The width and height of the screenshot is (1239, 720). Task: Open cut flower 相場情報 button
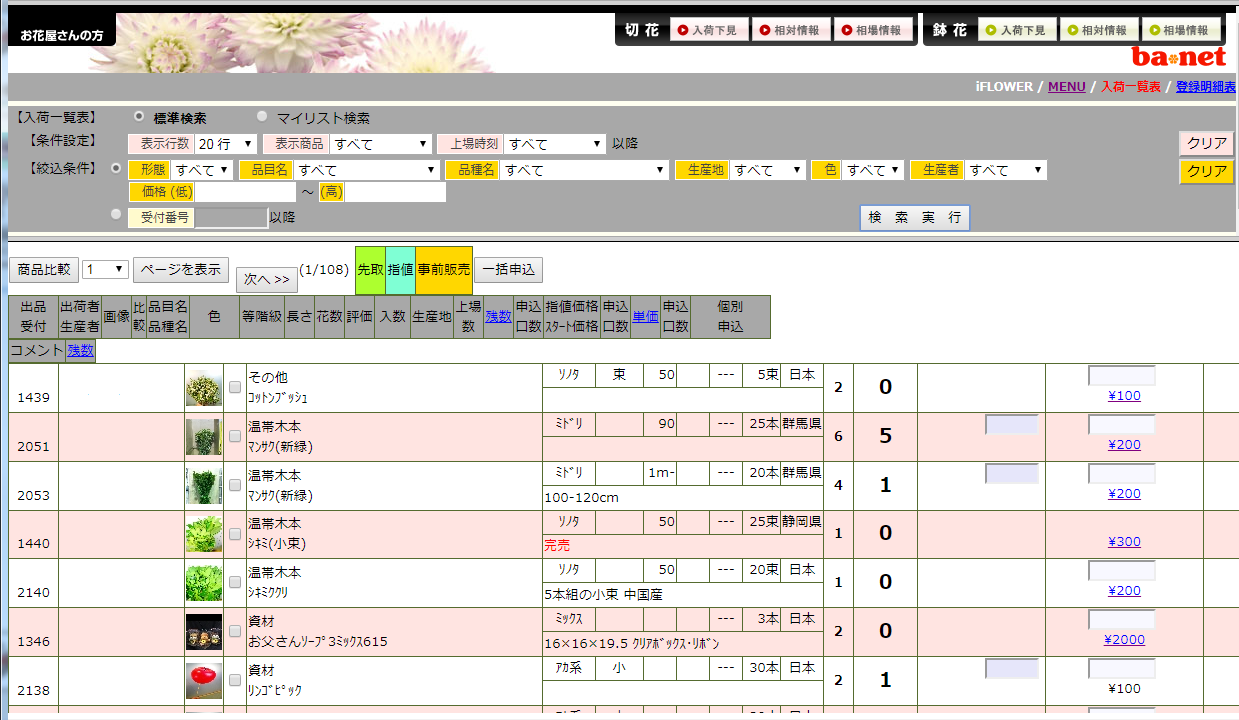pyautogui.click(x=870, y=30)
